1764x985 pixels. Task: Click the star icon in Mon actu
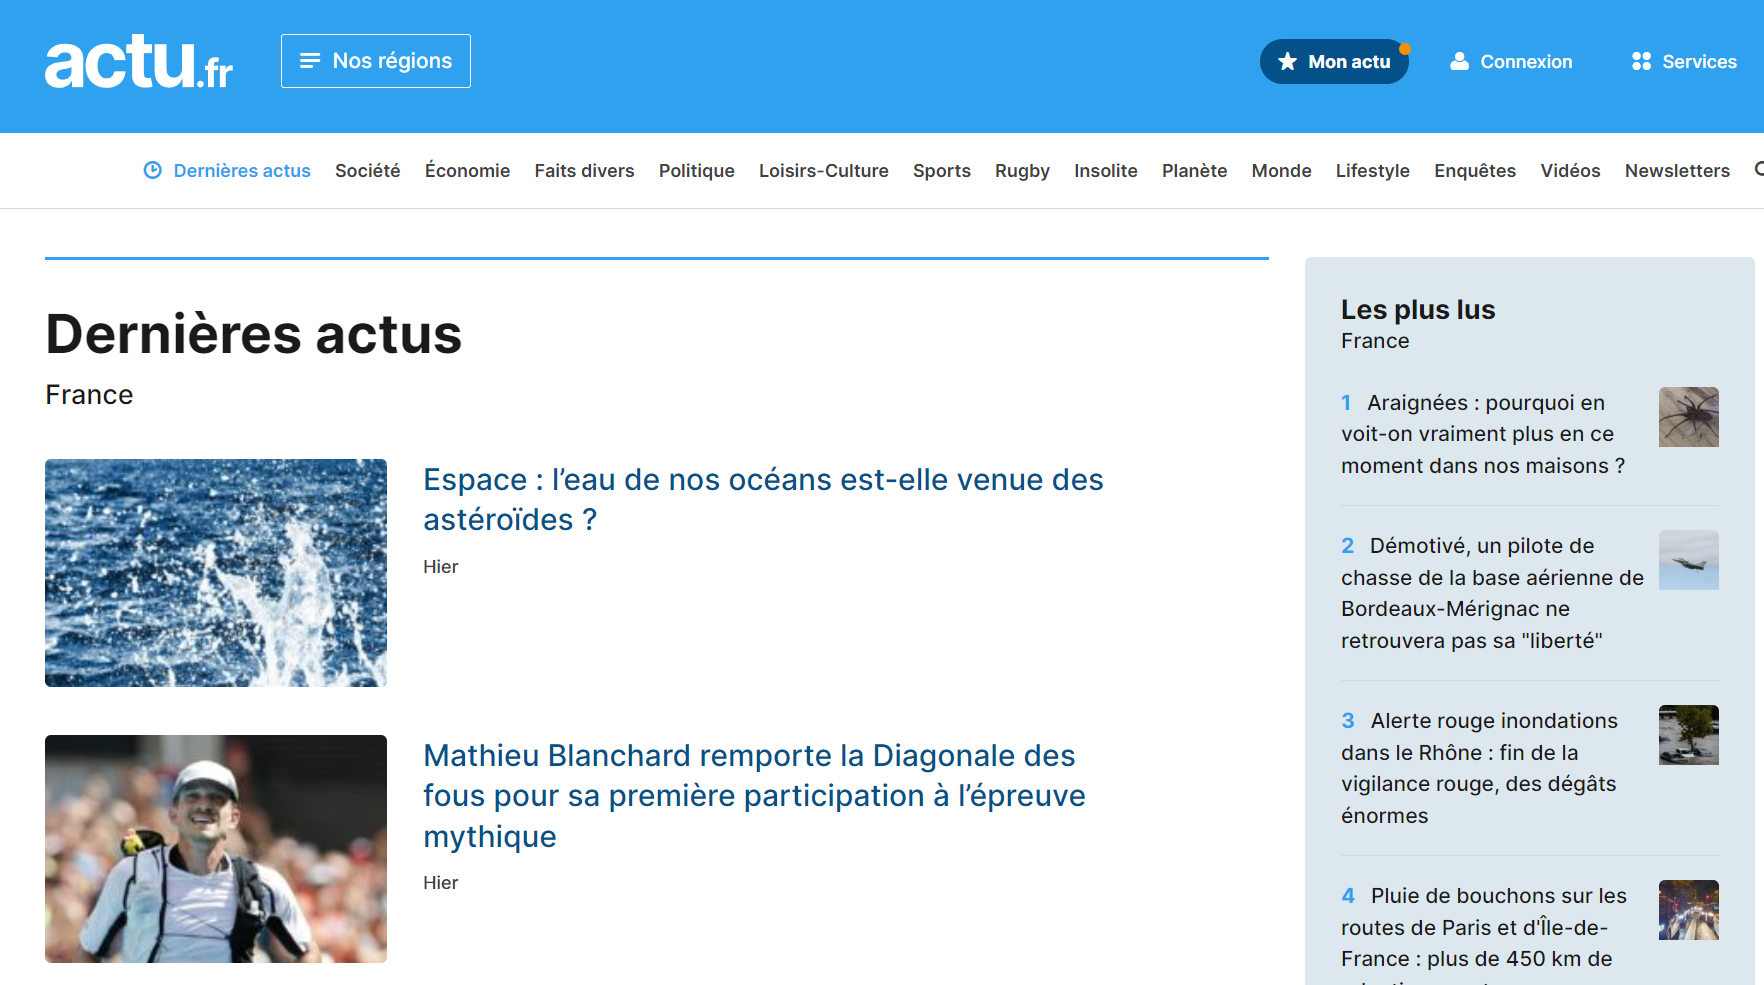[1288, 62]
